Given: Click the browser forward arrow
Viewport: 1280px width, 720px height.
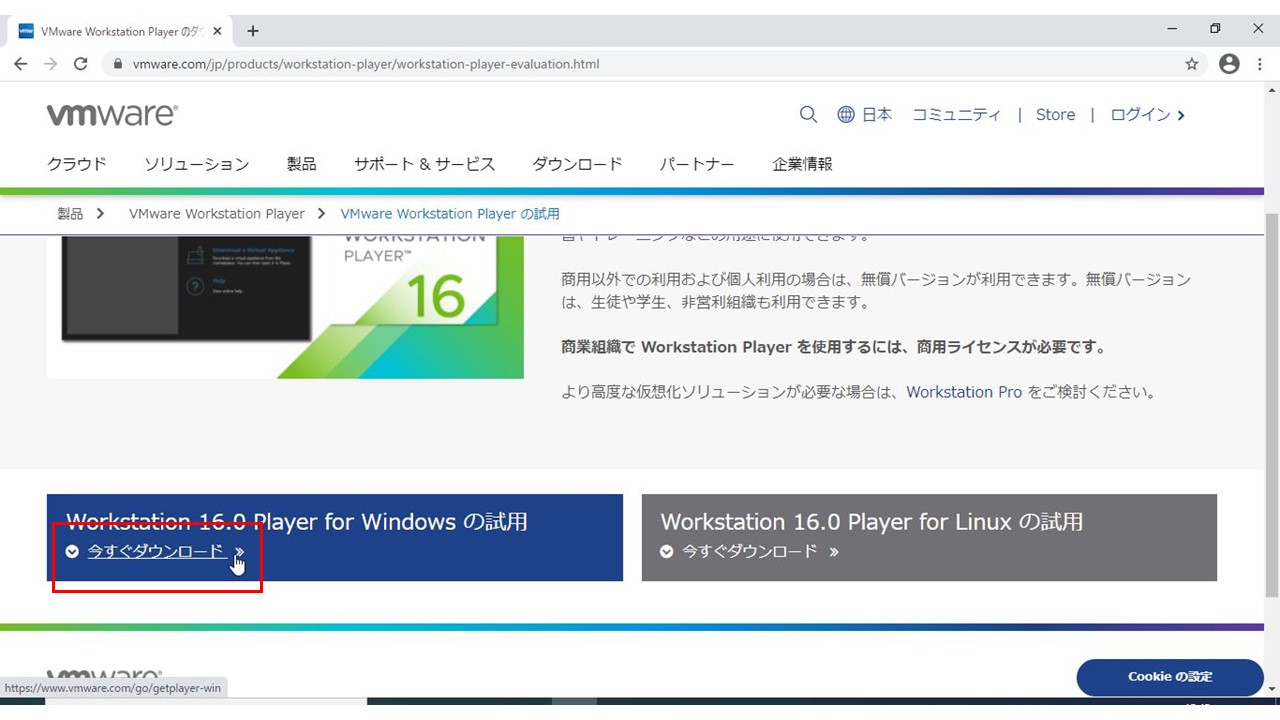Looking at the screenshot, I should [x=51, y=64].
